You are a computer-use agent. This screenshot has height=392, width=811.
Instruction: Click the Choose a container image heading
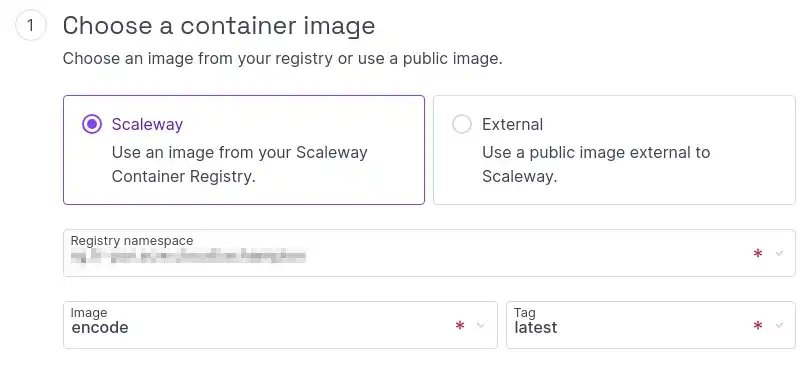tap(219, 25)
